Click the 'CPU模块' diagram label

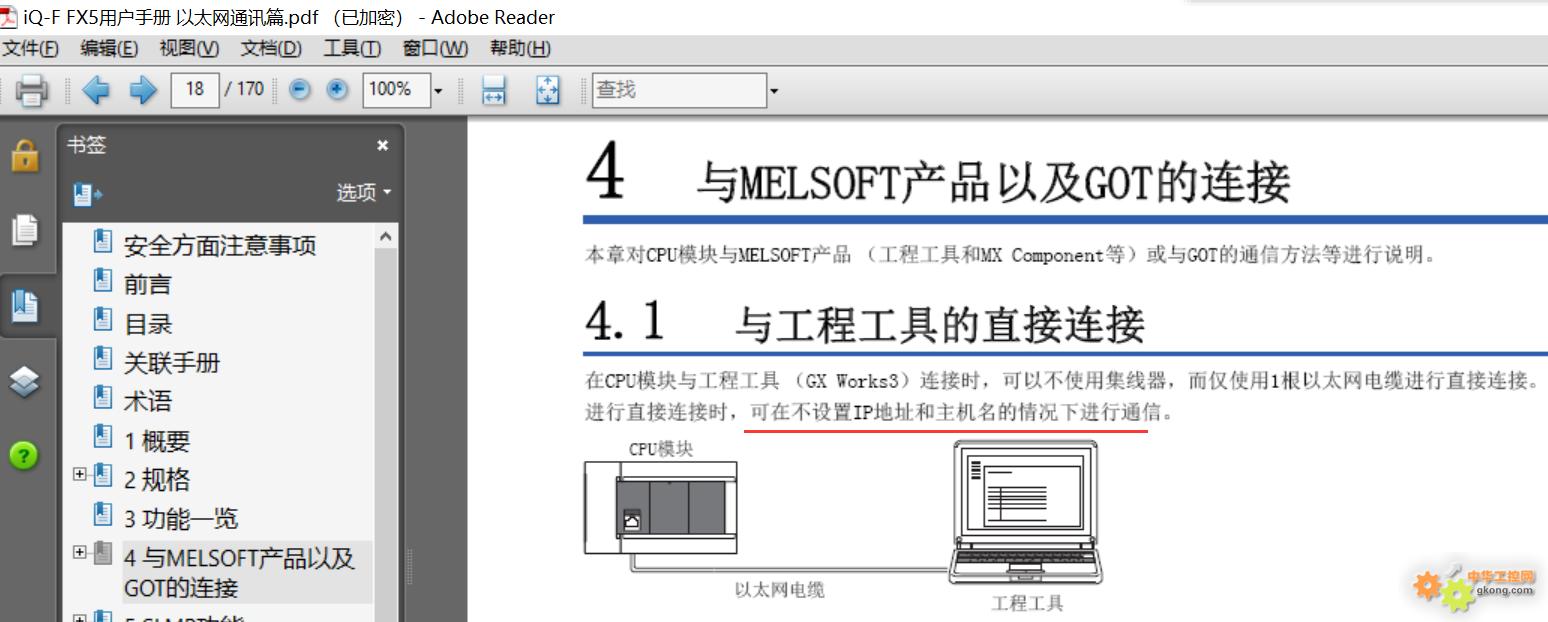(661, 450)
